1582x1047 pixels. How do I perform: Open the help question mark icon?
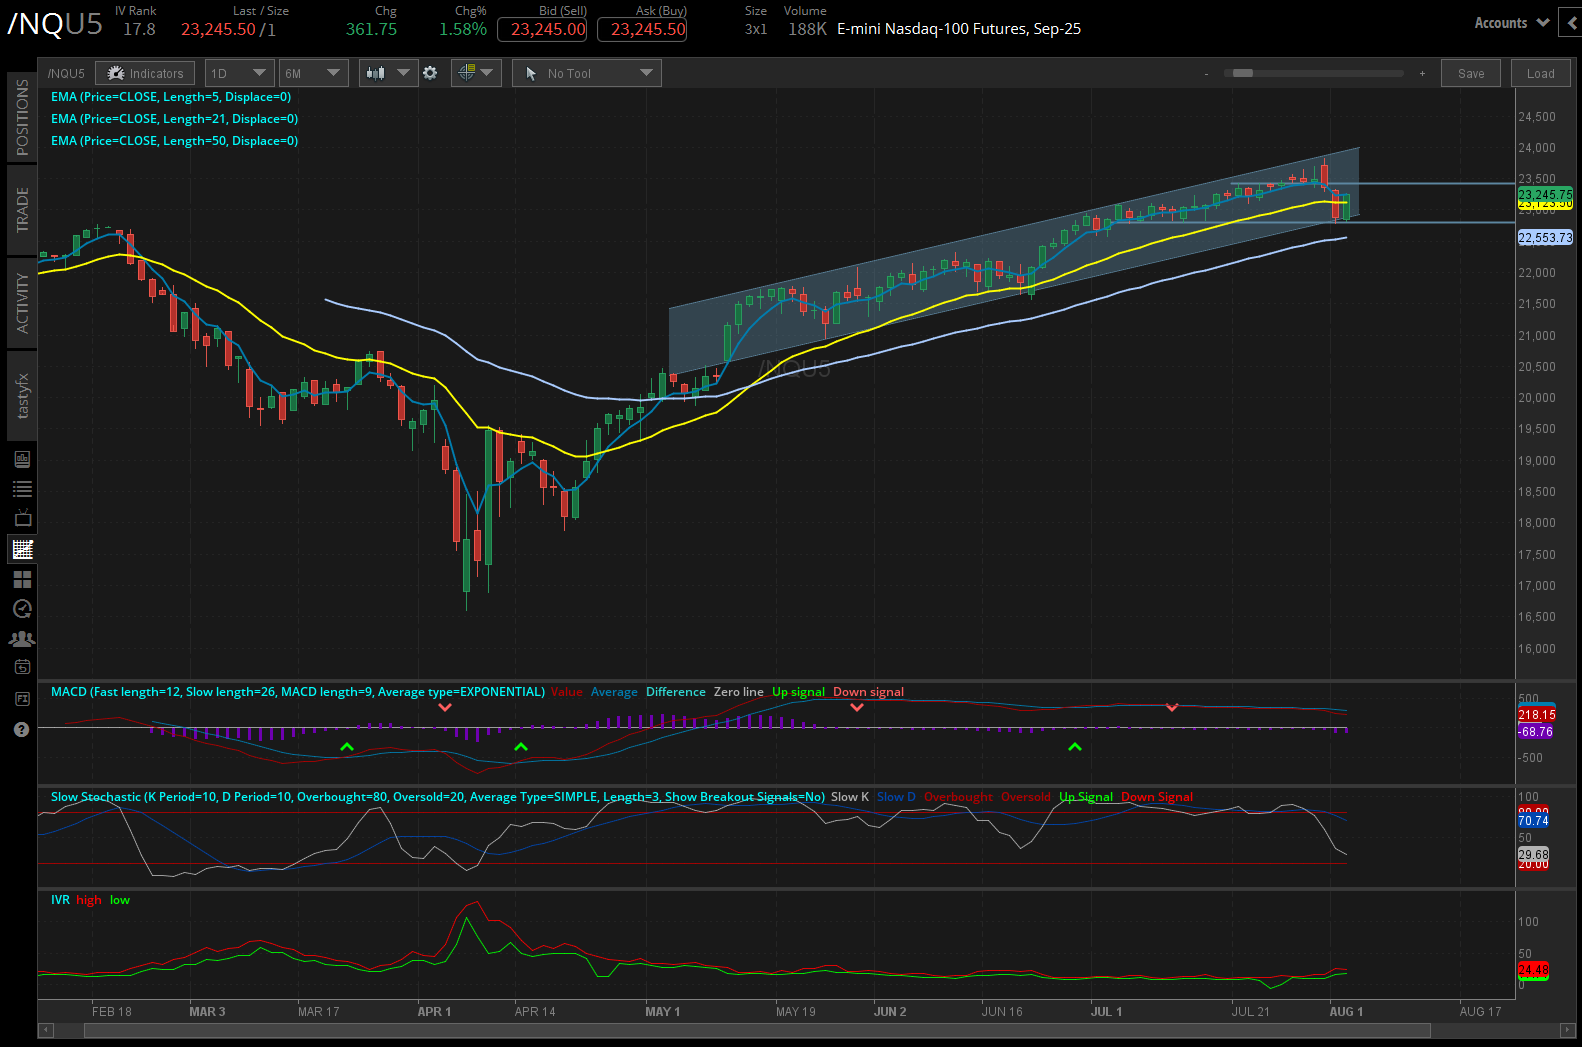coord(22,730)
